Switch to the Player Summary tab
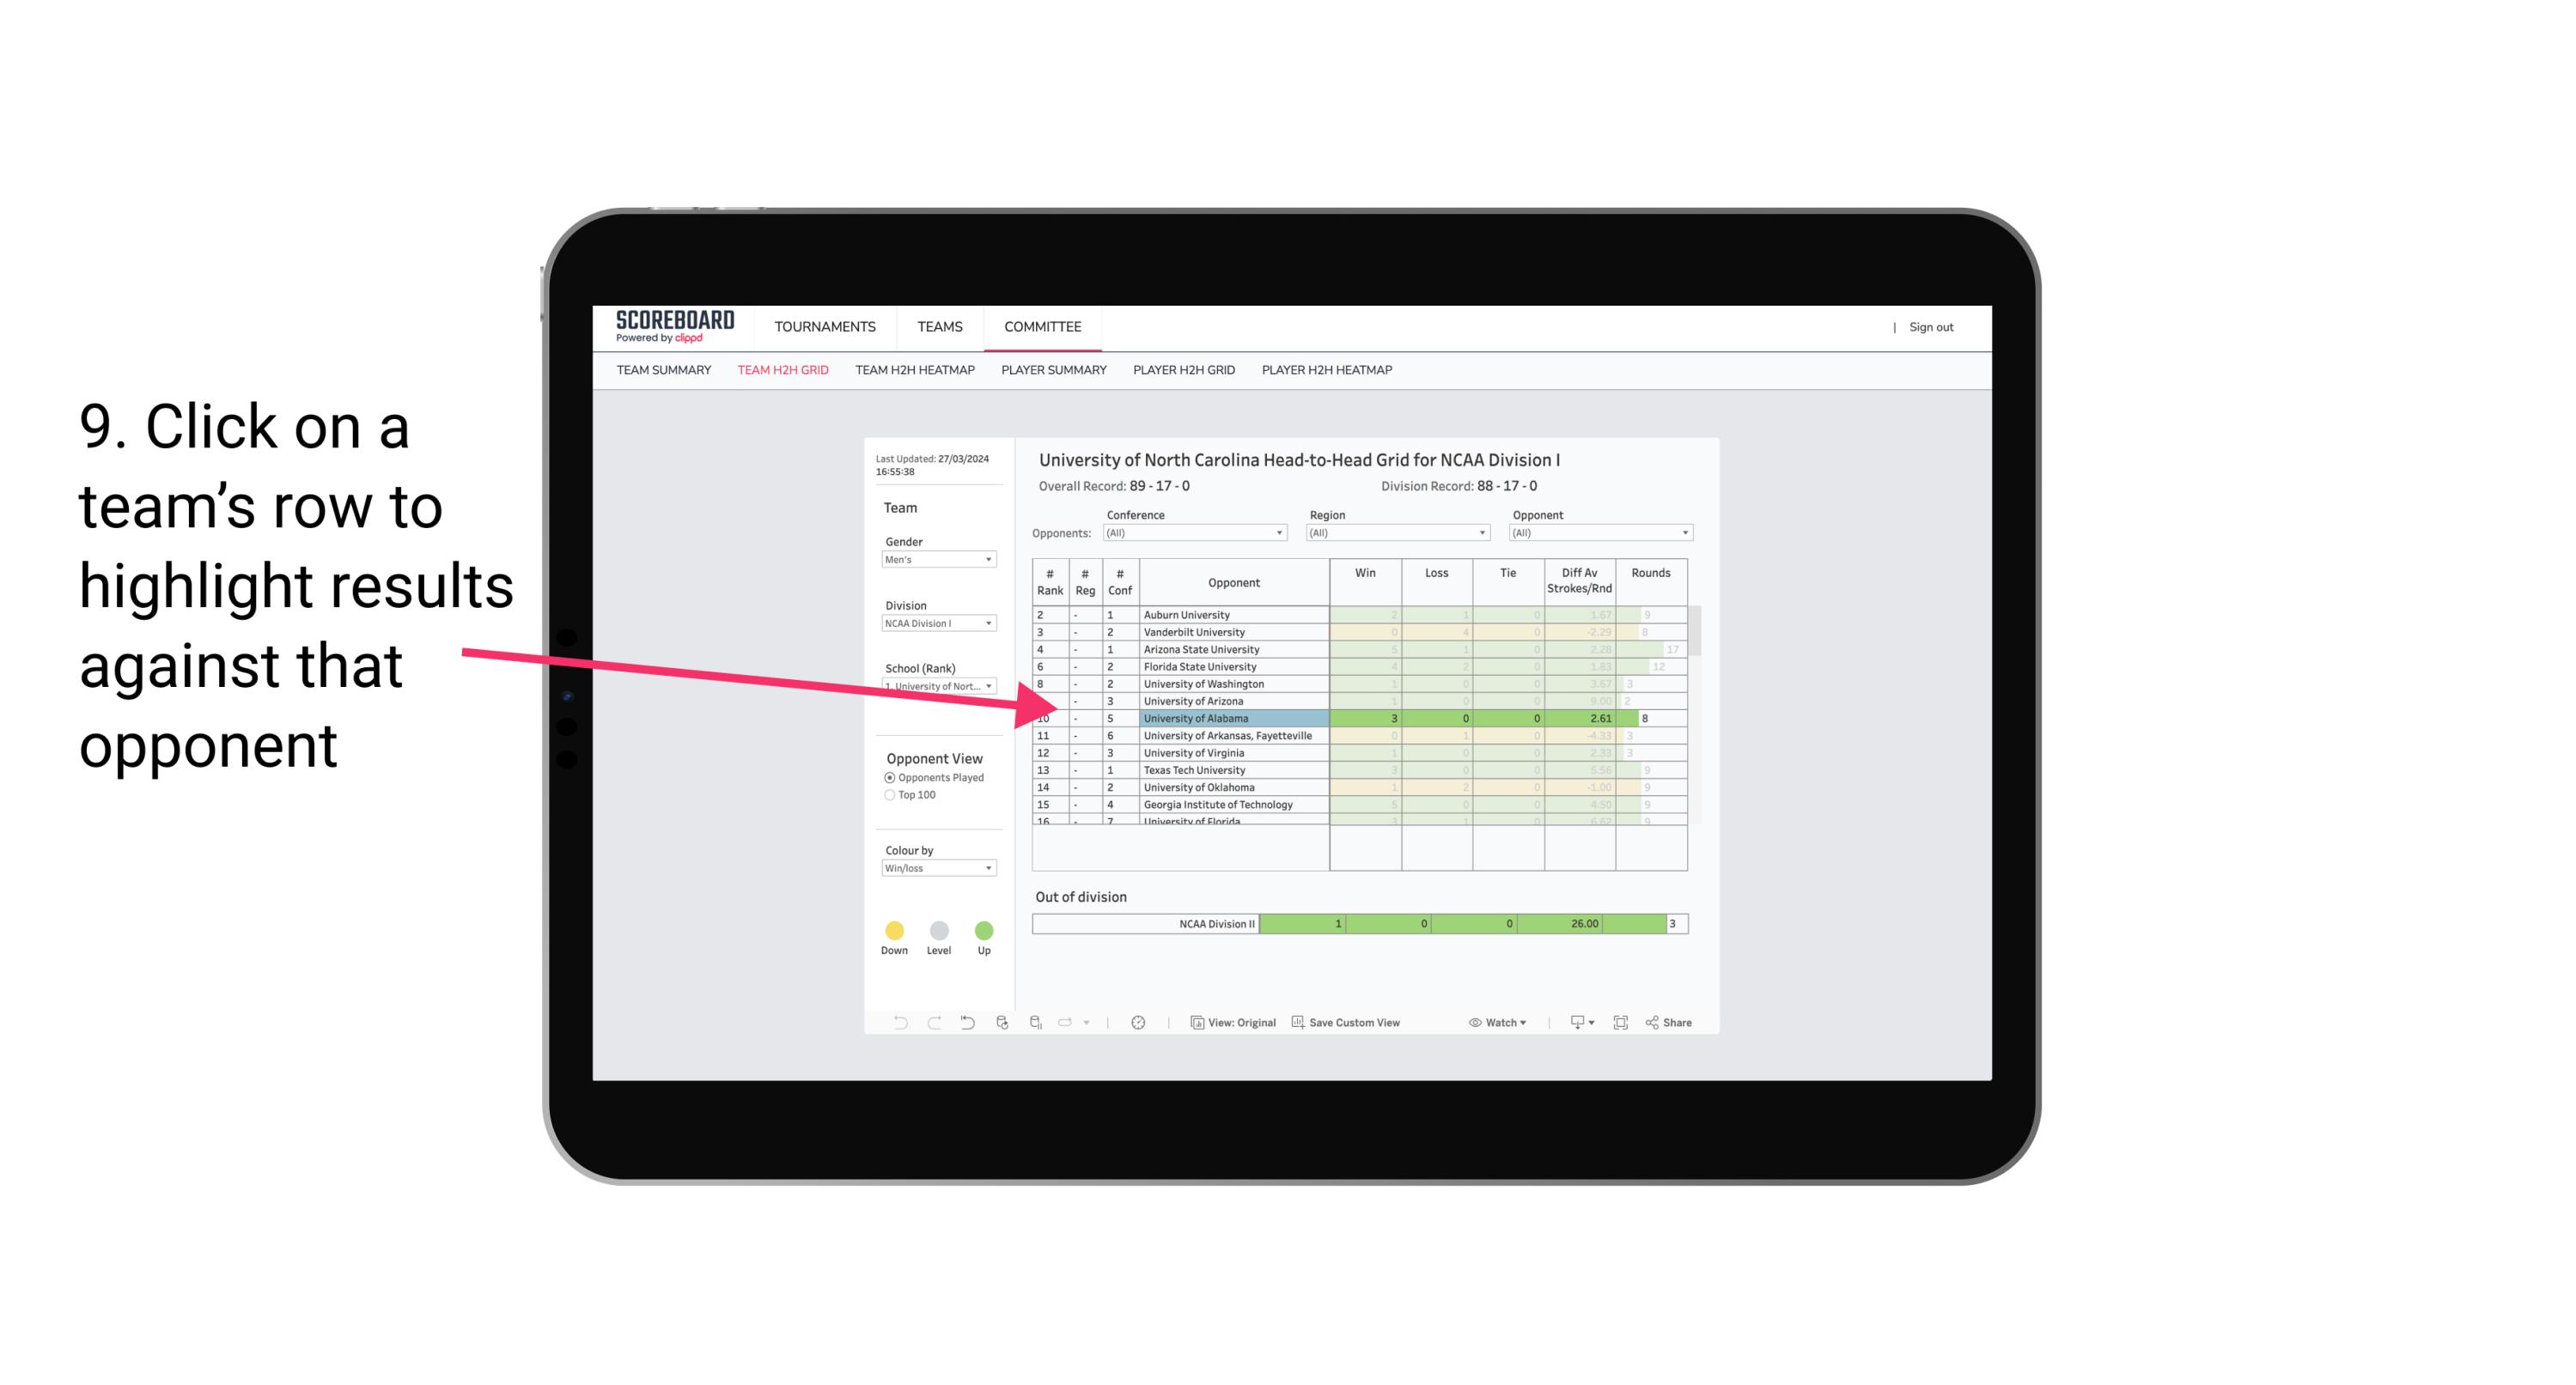 [x=1052, y=370]
